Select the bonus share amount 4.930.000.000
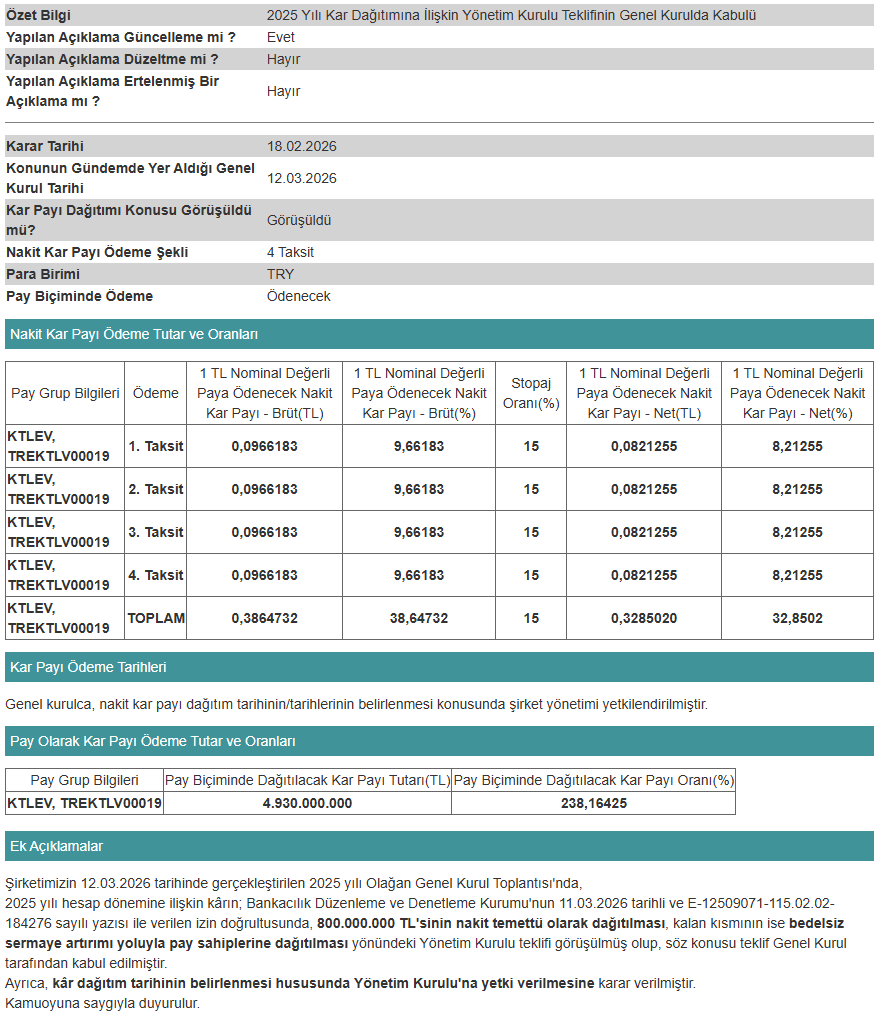 (x=307, y=803)
